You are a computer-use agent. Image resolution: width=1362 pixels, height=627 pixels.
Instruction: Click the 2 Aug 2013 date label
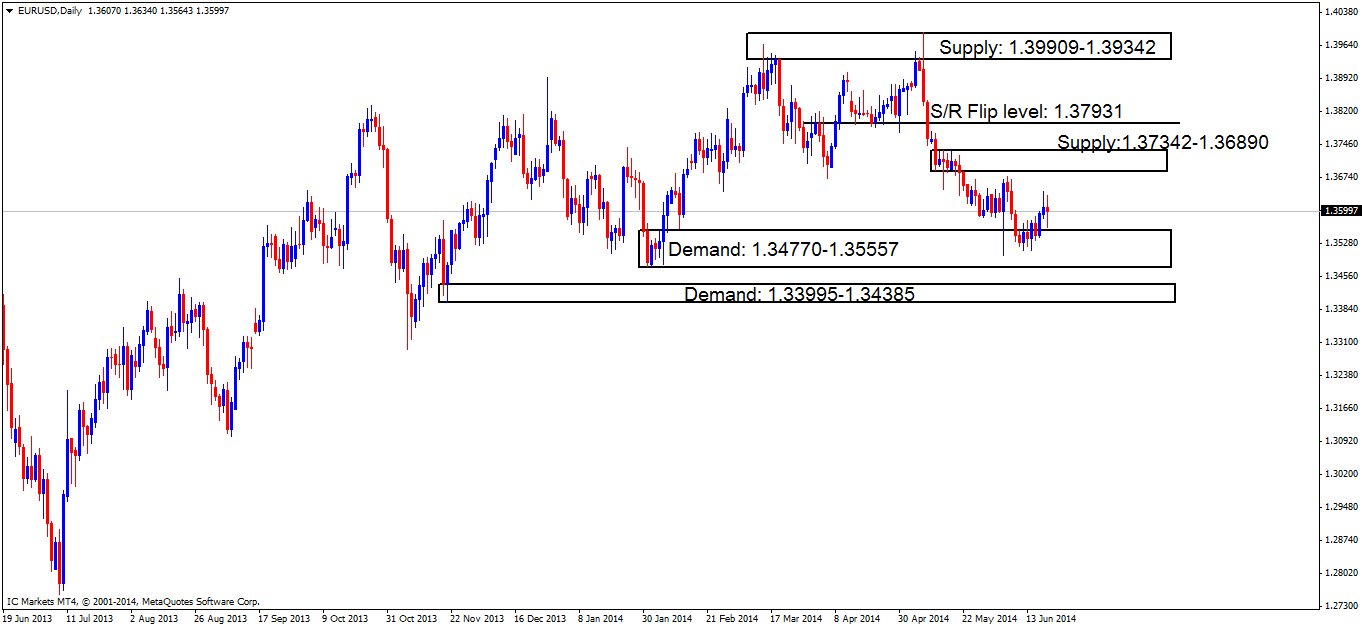(156, 619)
